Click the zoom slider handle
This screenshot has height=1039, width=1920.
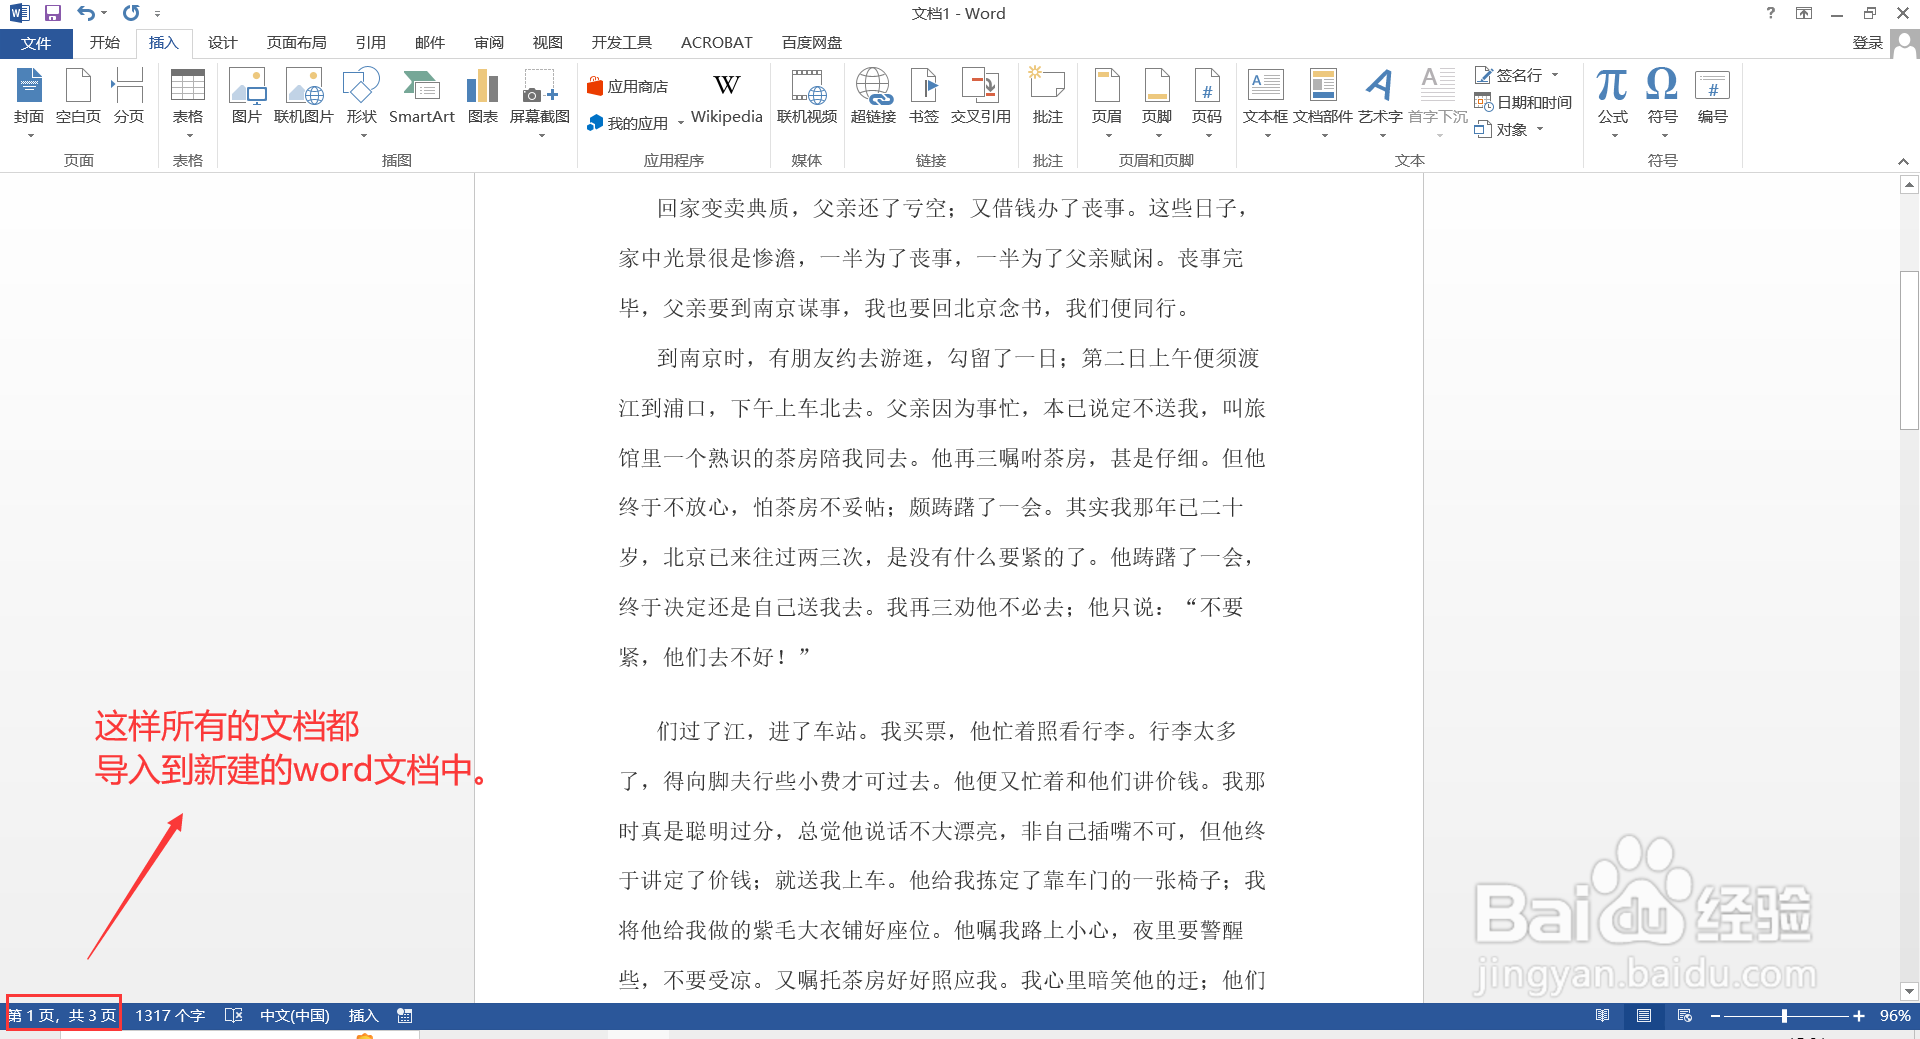click(x=1784, y=1016)
